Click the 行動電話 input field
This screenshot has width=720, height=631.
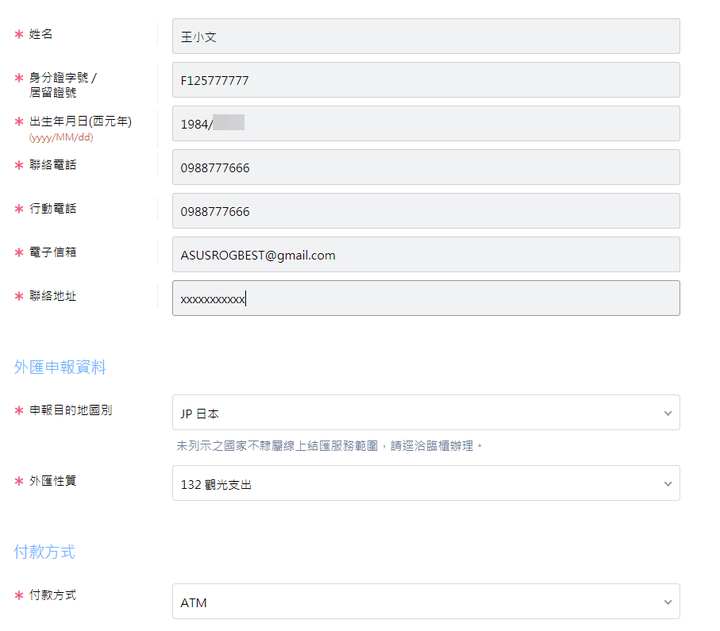tap(426, 211)
